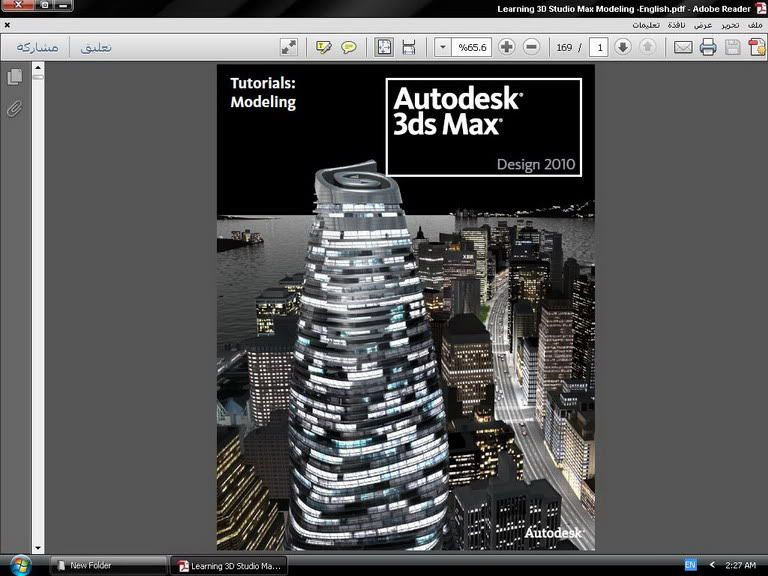768x576 pixels.
Task: Open the Window (نافذة) menu
Action: pyautogui.click(x=676, y=25)
